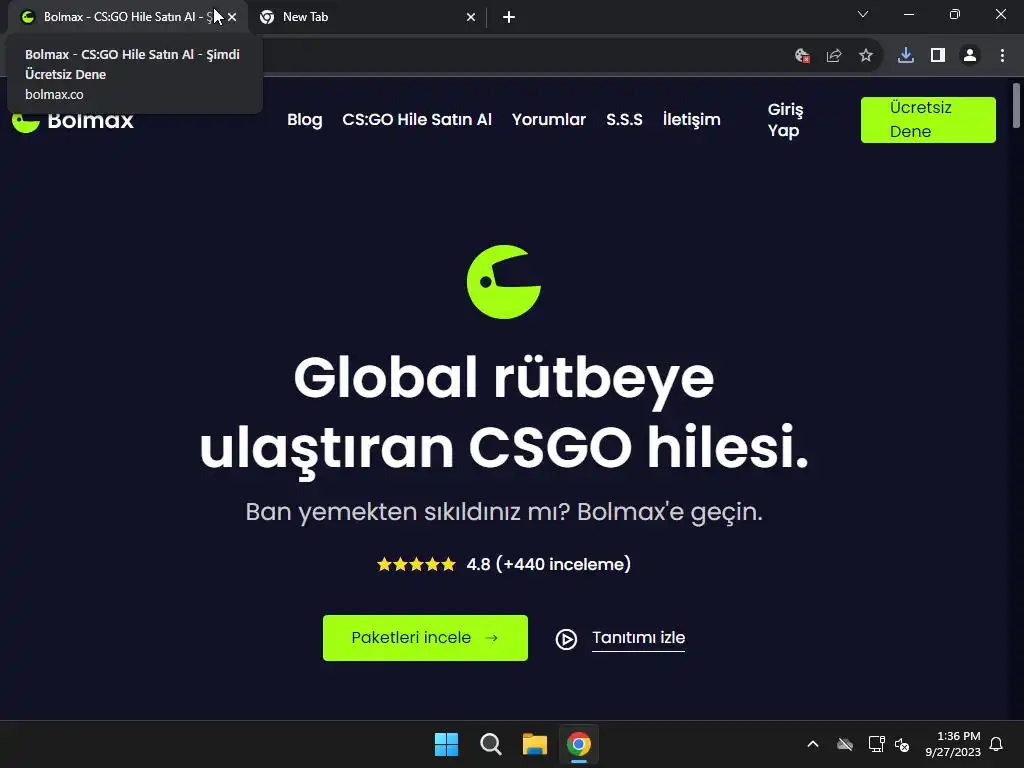Click the 4.8 (+440 inceleme) text
The image size is (1024, 768).
549,564
